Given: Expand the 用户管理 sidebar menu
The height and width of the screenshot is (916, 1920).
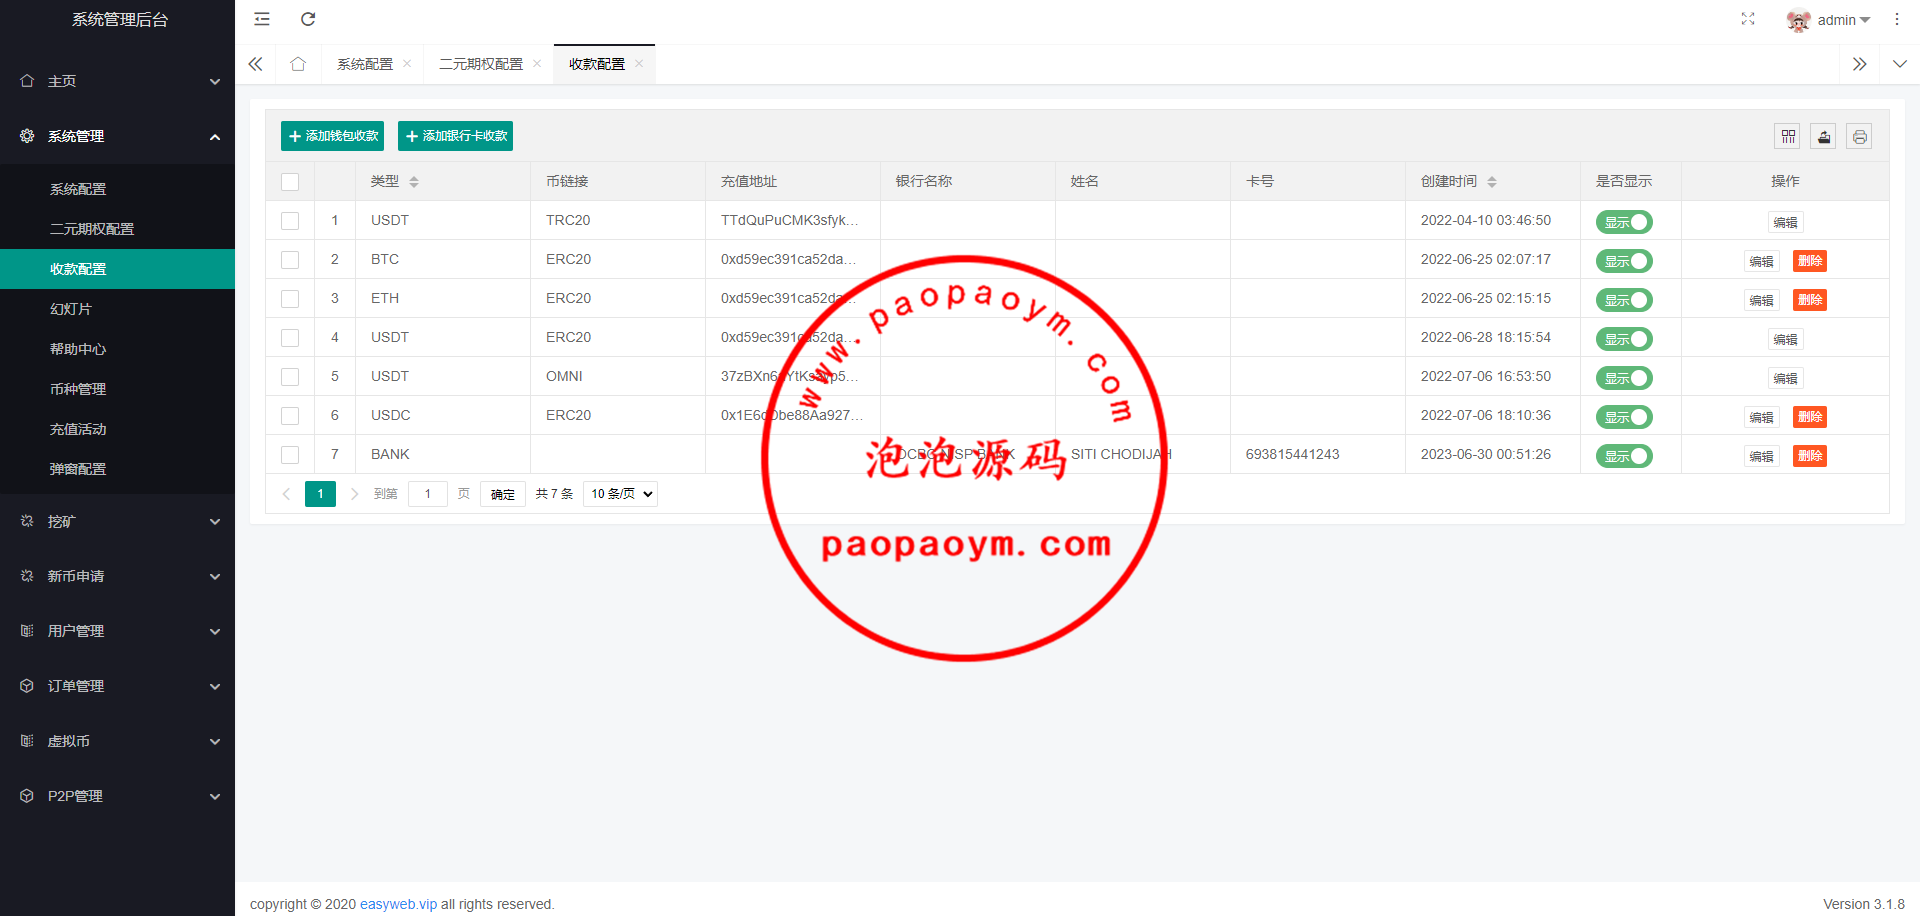Looking at the screenshot, I should (x=117, y=631).
